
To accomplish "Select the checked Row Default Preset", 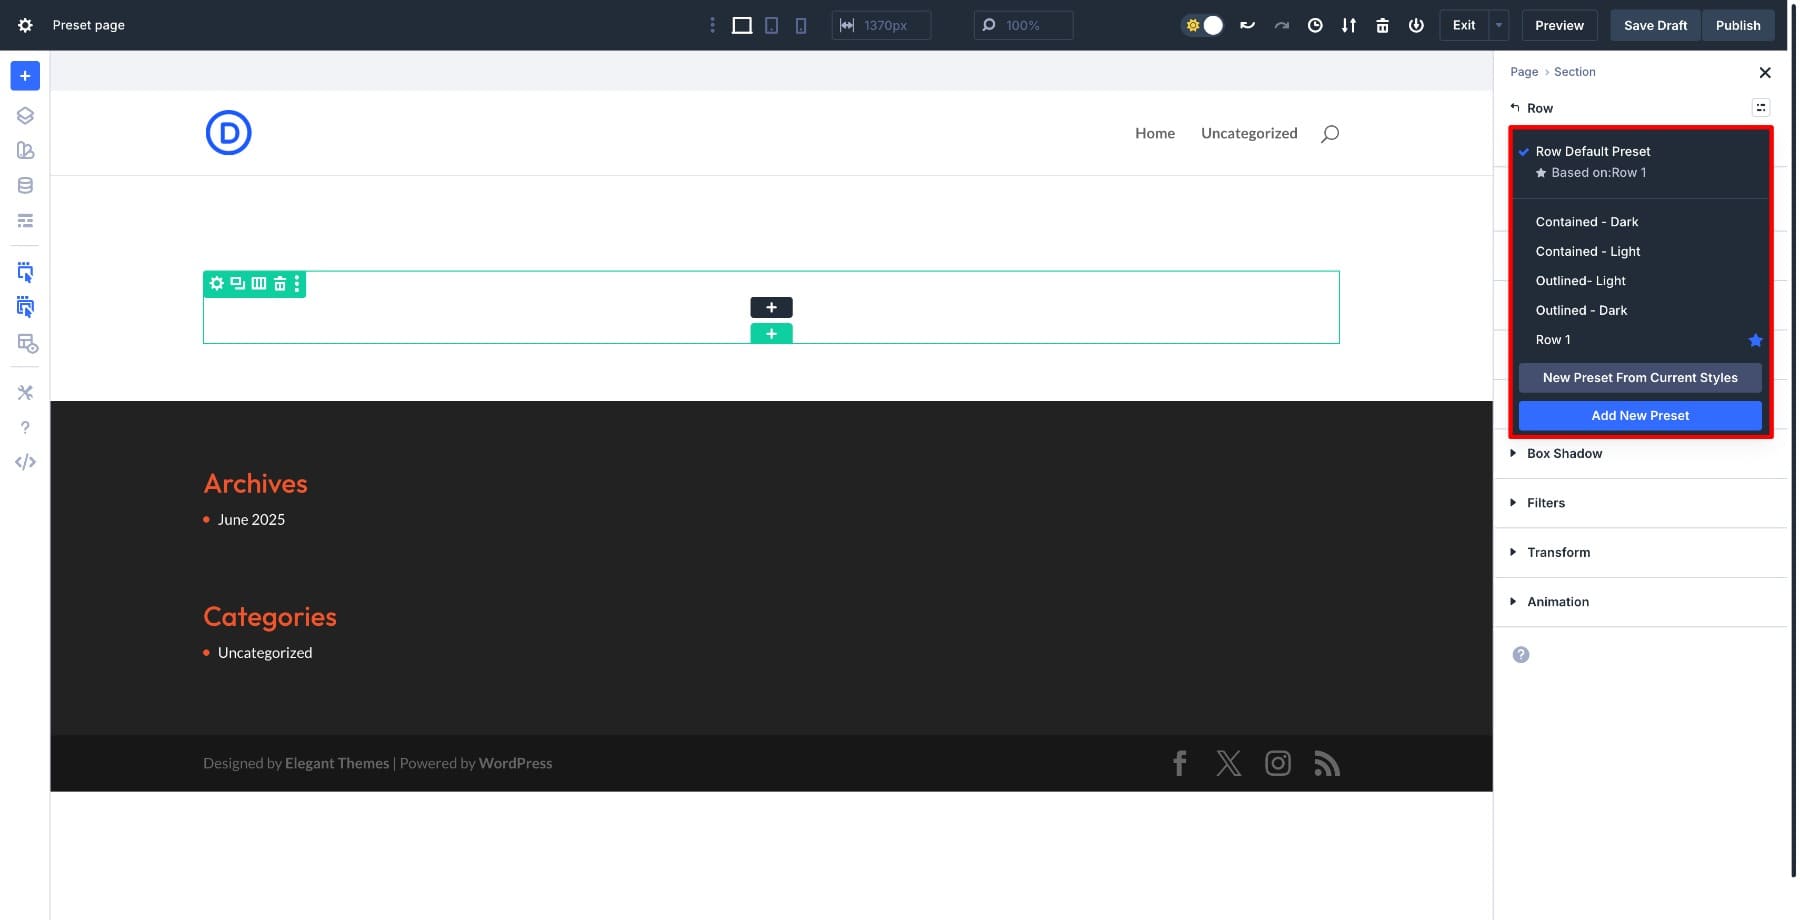I will 1592,152.
